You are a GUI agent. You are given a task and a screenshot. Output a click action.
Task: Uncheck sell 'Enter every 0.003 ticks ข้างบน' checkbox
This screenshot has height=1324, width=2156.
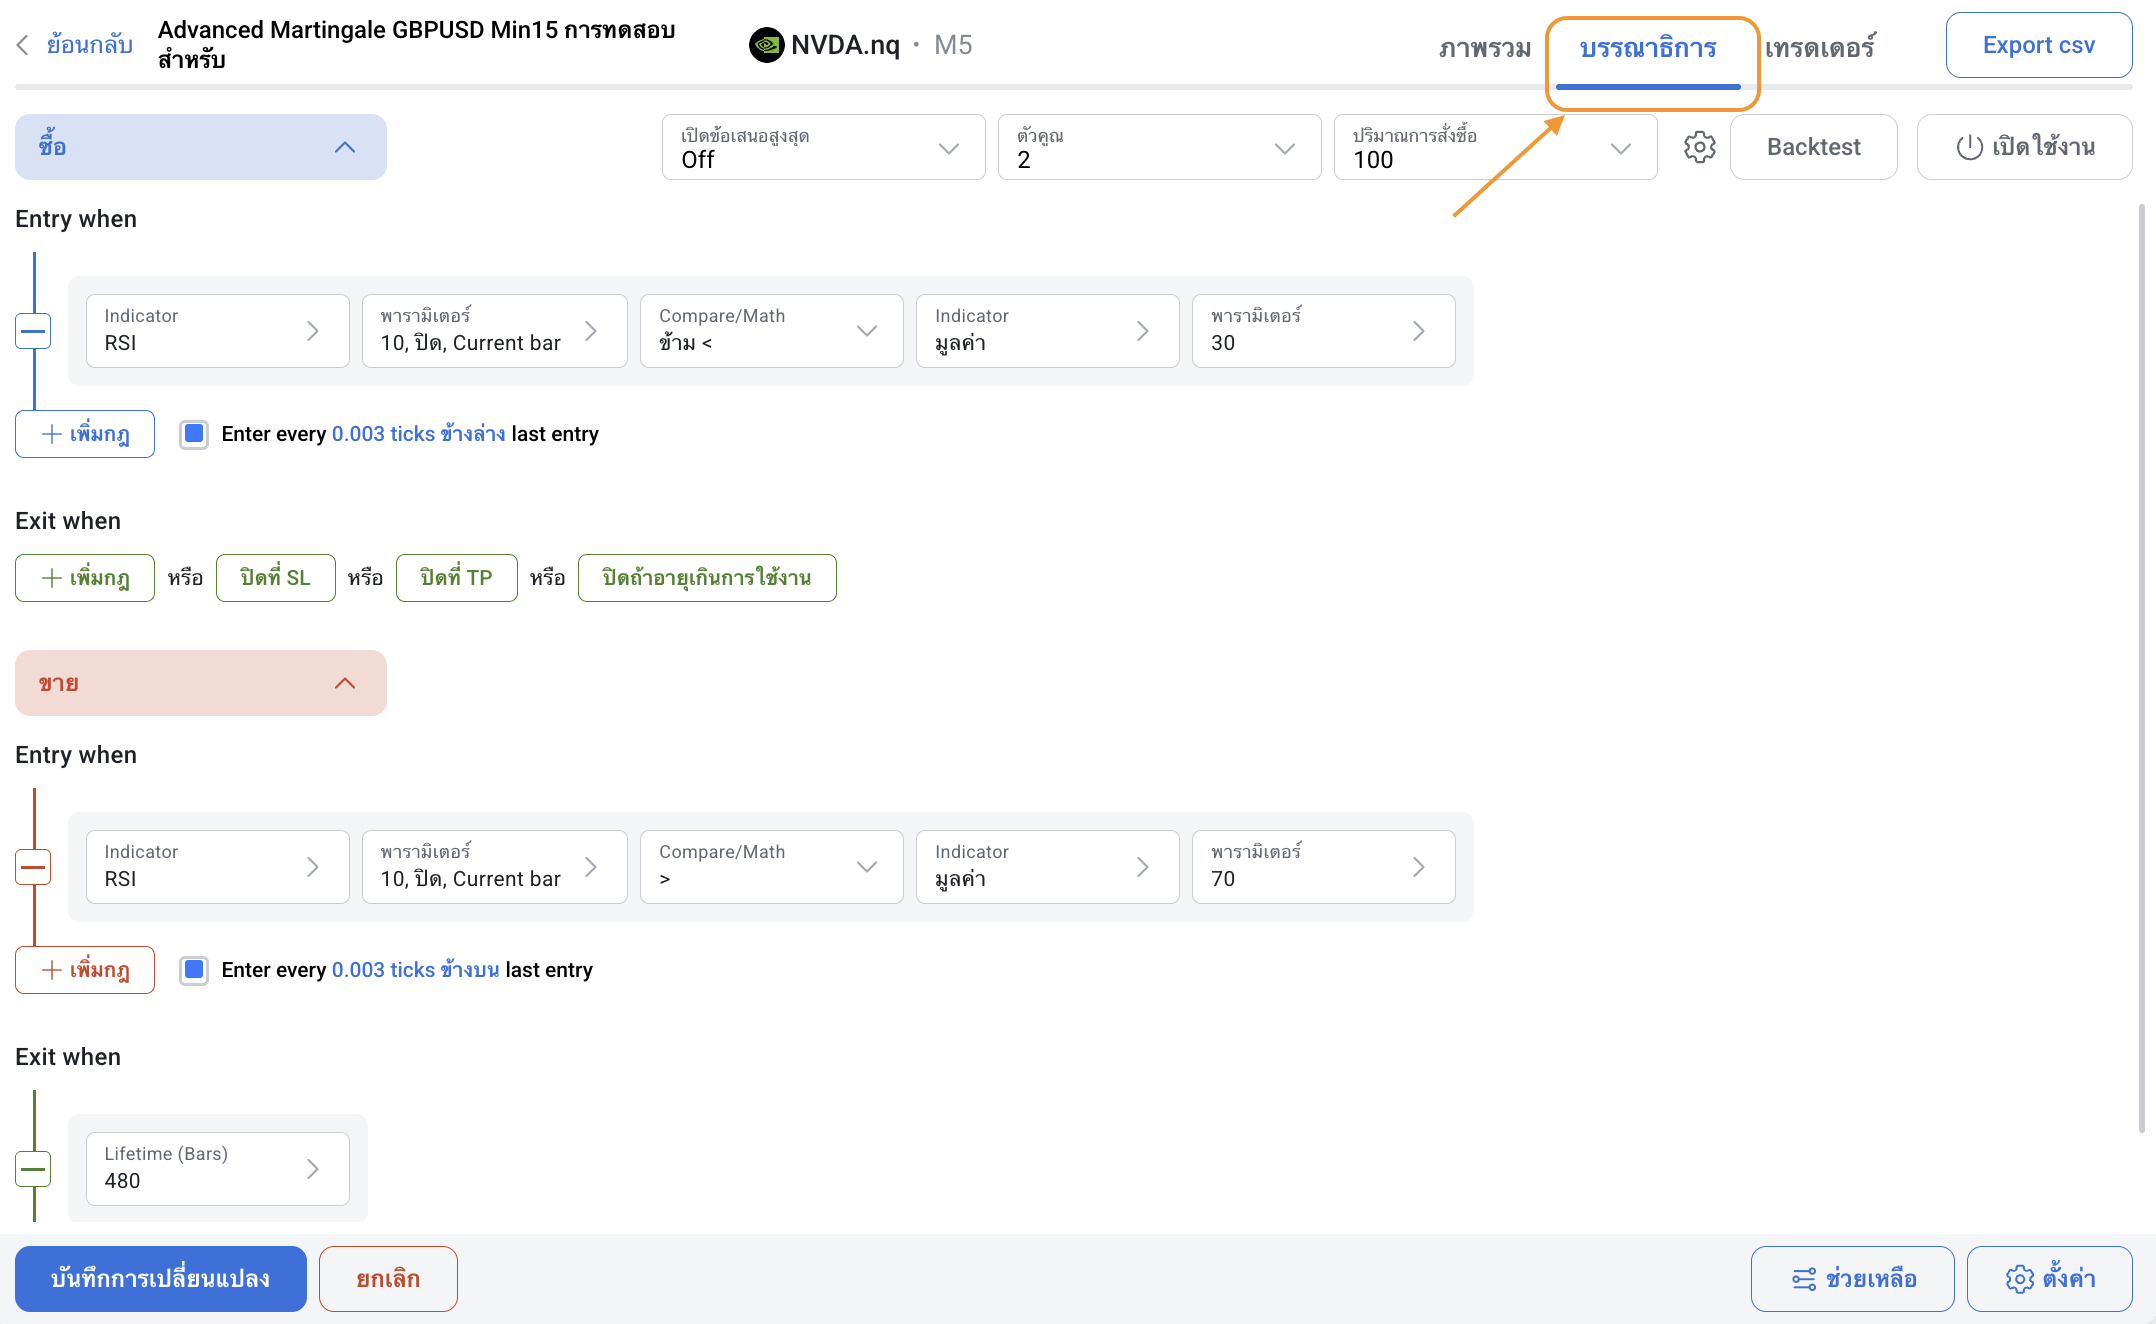tap(194, 970)
